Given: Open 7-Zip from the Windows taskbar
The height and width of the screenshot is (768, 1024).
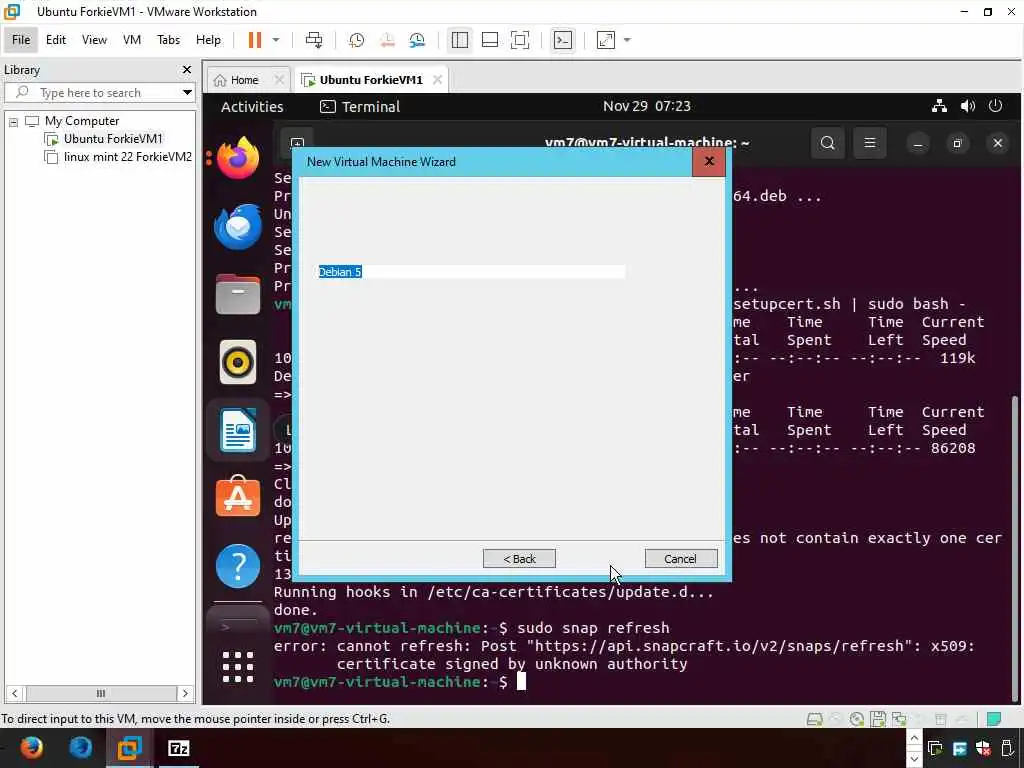Looking at the screenshot, I should point(179,748).
